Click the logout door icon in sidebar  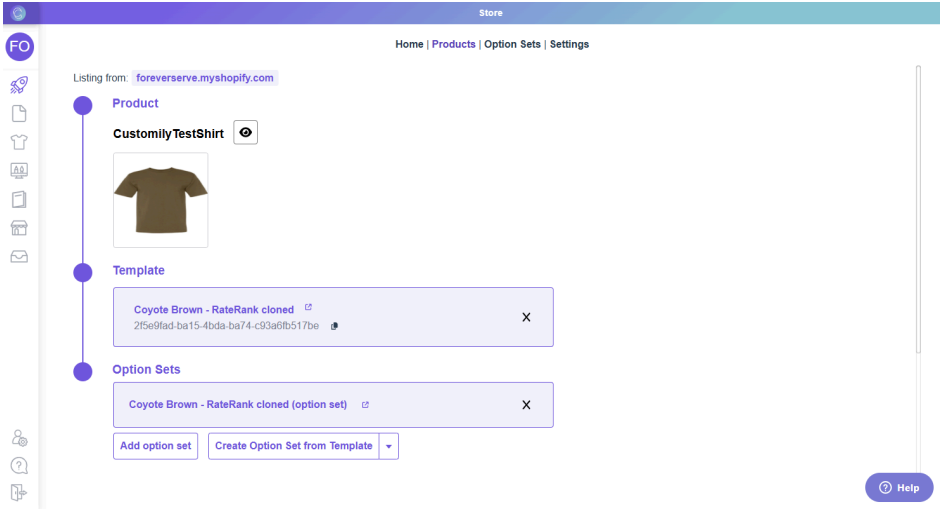(x=19, y=492)
